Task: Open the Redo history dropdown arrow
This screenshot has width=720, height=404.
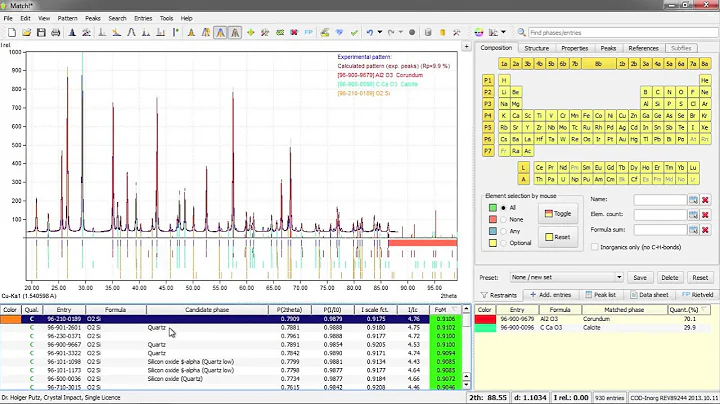Action: [x=401, y=32]
